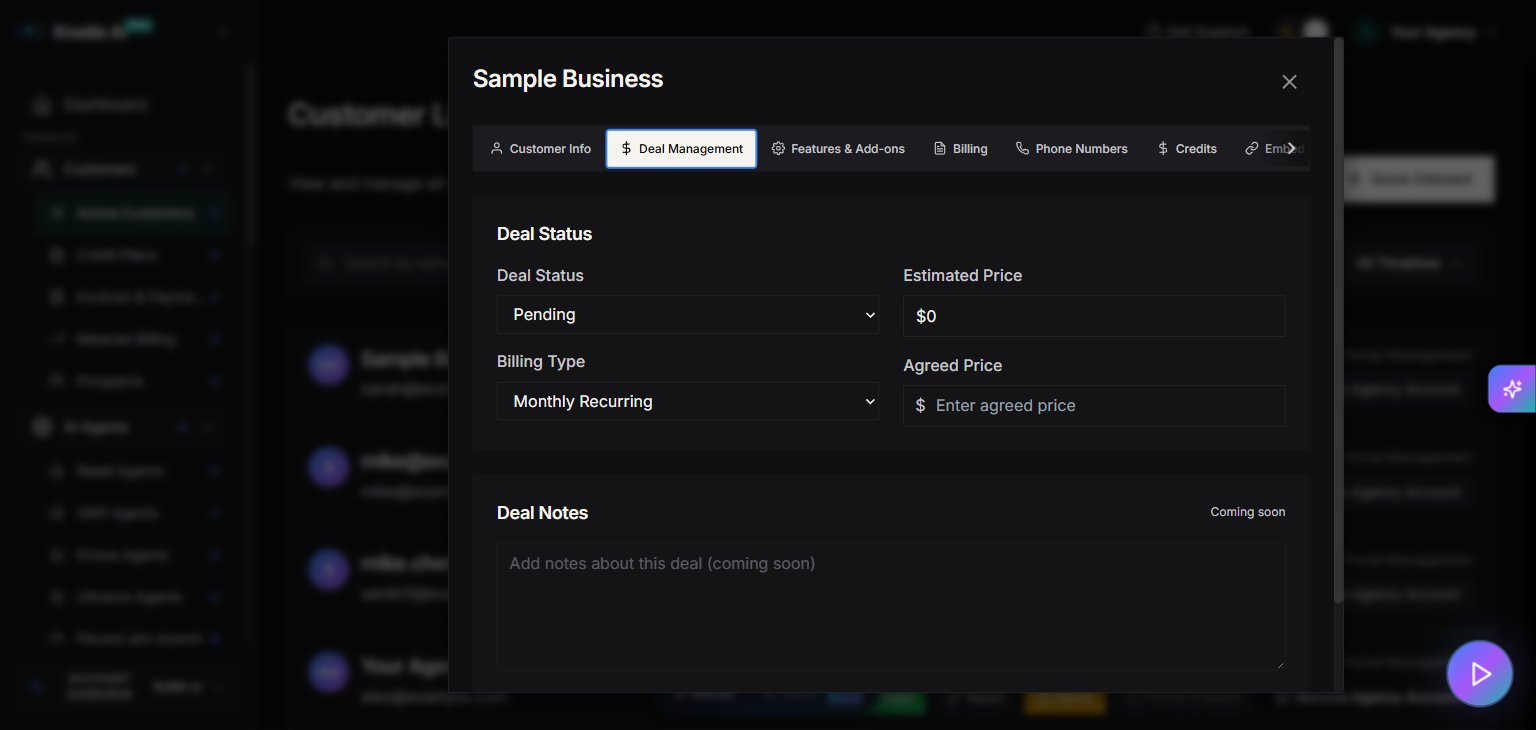Click the dollar icon in Credits tab
This screenshot has width=1536, height=730.
tap(1162, 148)
